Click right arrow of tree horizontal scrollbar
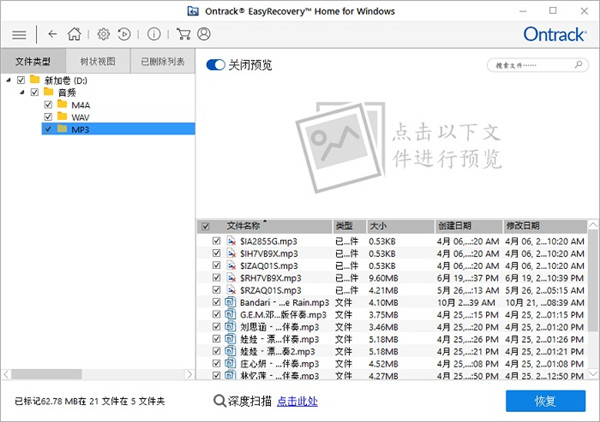The image size is (600, 422). (189, 374)
